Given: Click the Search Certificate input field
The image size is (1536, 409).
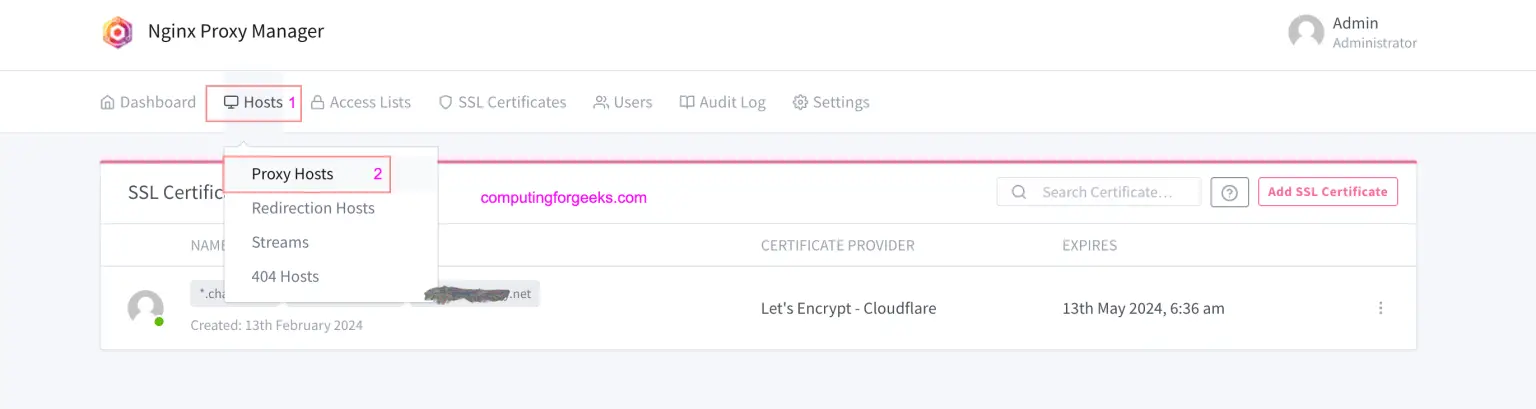Looking at the screenshot, I should 1110,192.
